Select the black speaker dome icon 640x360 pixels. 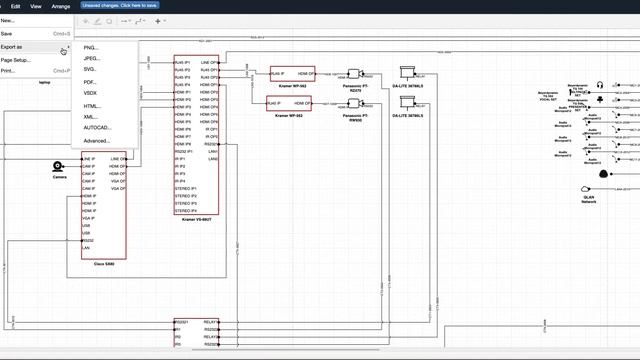coord(603,174)
